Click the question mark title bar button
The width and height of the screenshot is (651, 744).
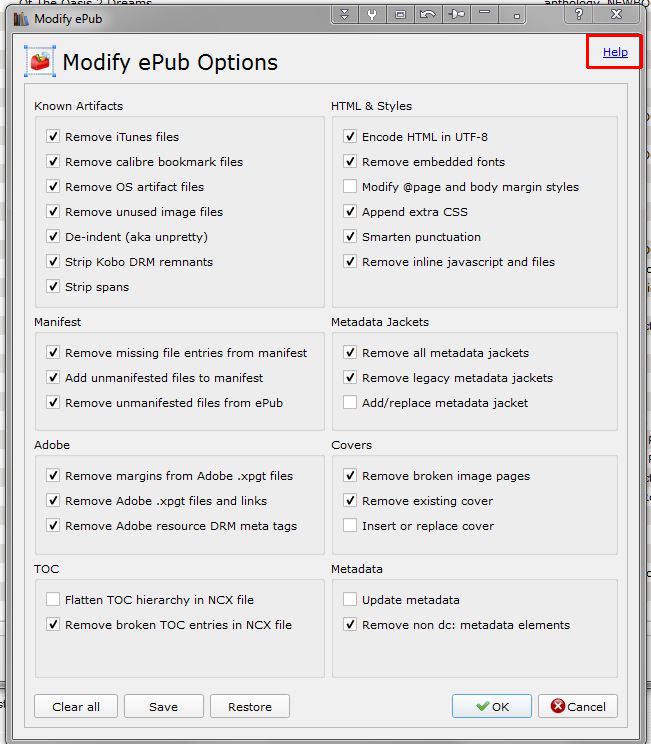pyautogui.click(x=580, y=15)
